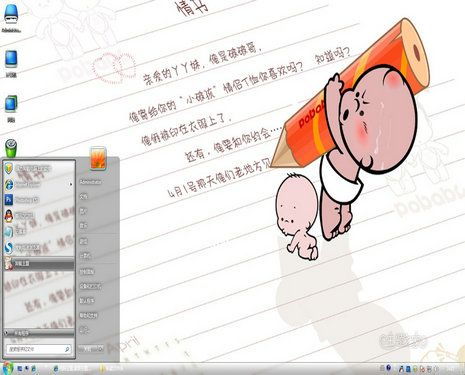Open 计算机 (Computer) in the Start menu right column
The width and height of the screenshot is (465, 375).
click(x=85, y=255)
